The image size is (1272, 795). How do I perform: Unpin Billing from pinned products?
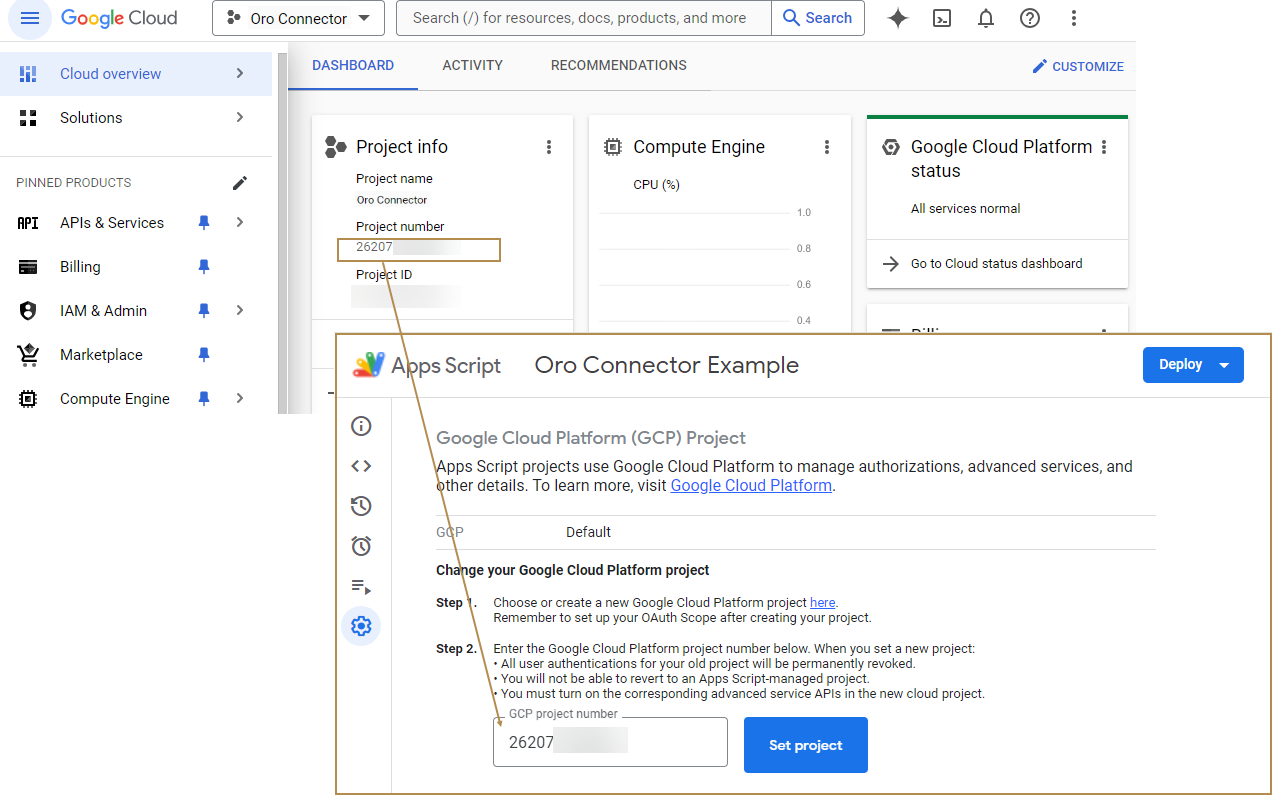(x=204, y=267)
